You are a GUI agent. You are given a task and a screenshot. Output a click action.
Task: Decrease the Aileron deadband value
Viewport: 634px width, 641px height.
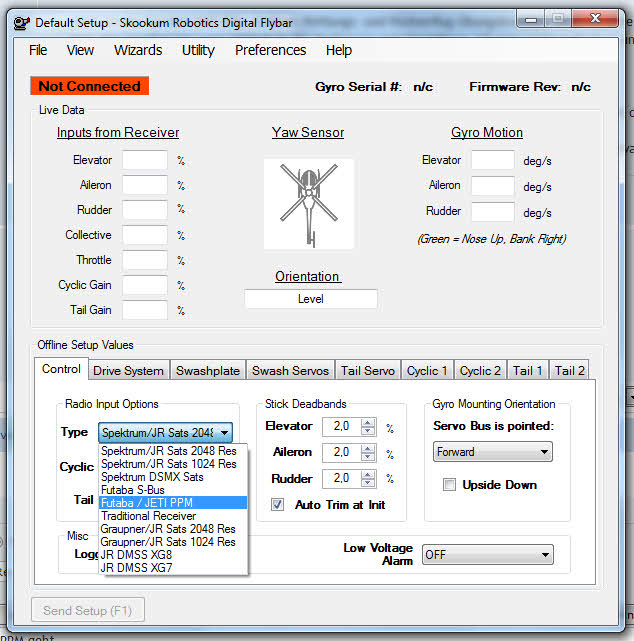point(368,457)
